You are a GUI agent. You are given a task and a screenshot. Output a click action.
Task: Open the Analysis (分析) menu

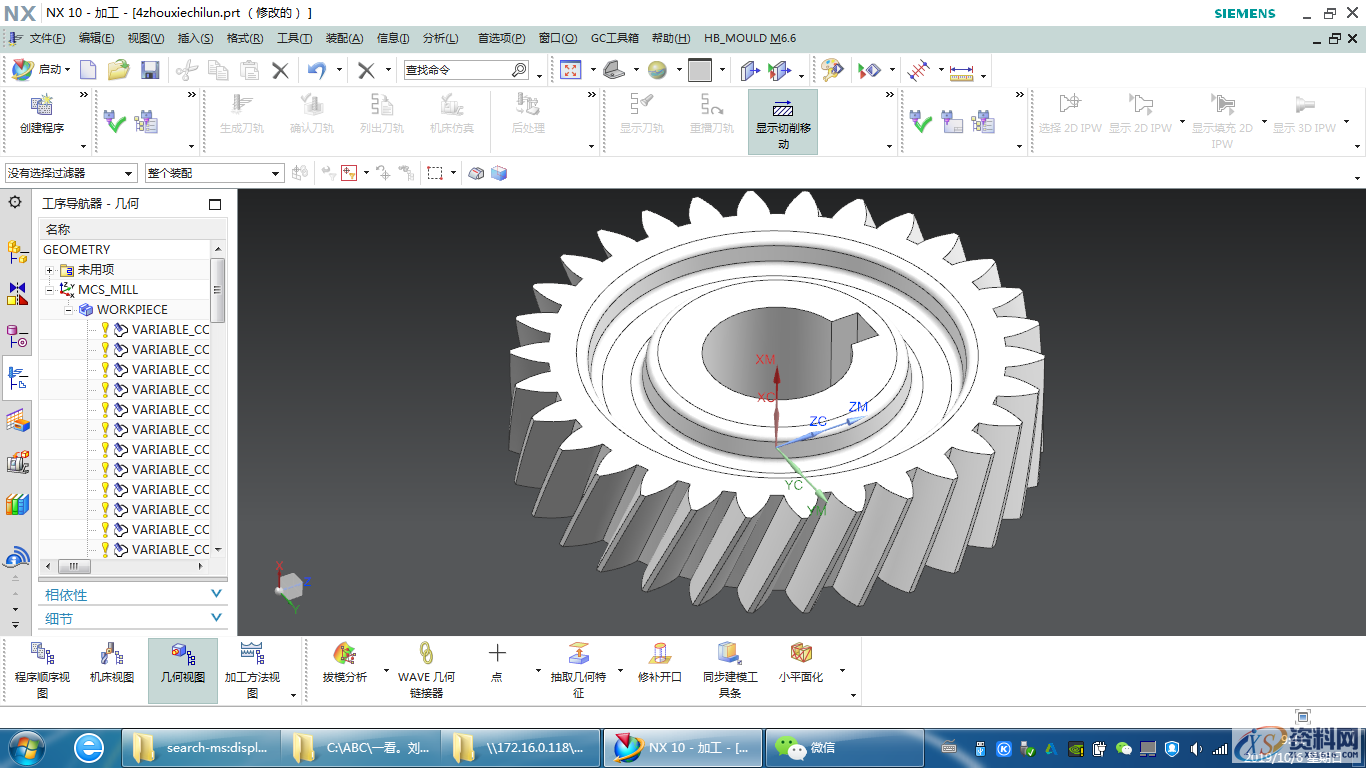click(440, 38)
